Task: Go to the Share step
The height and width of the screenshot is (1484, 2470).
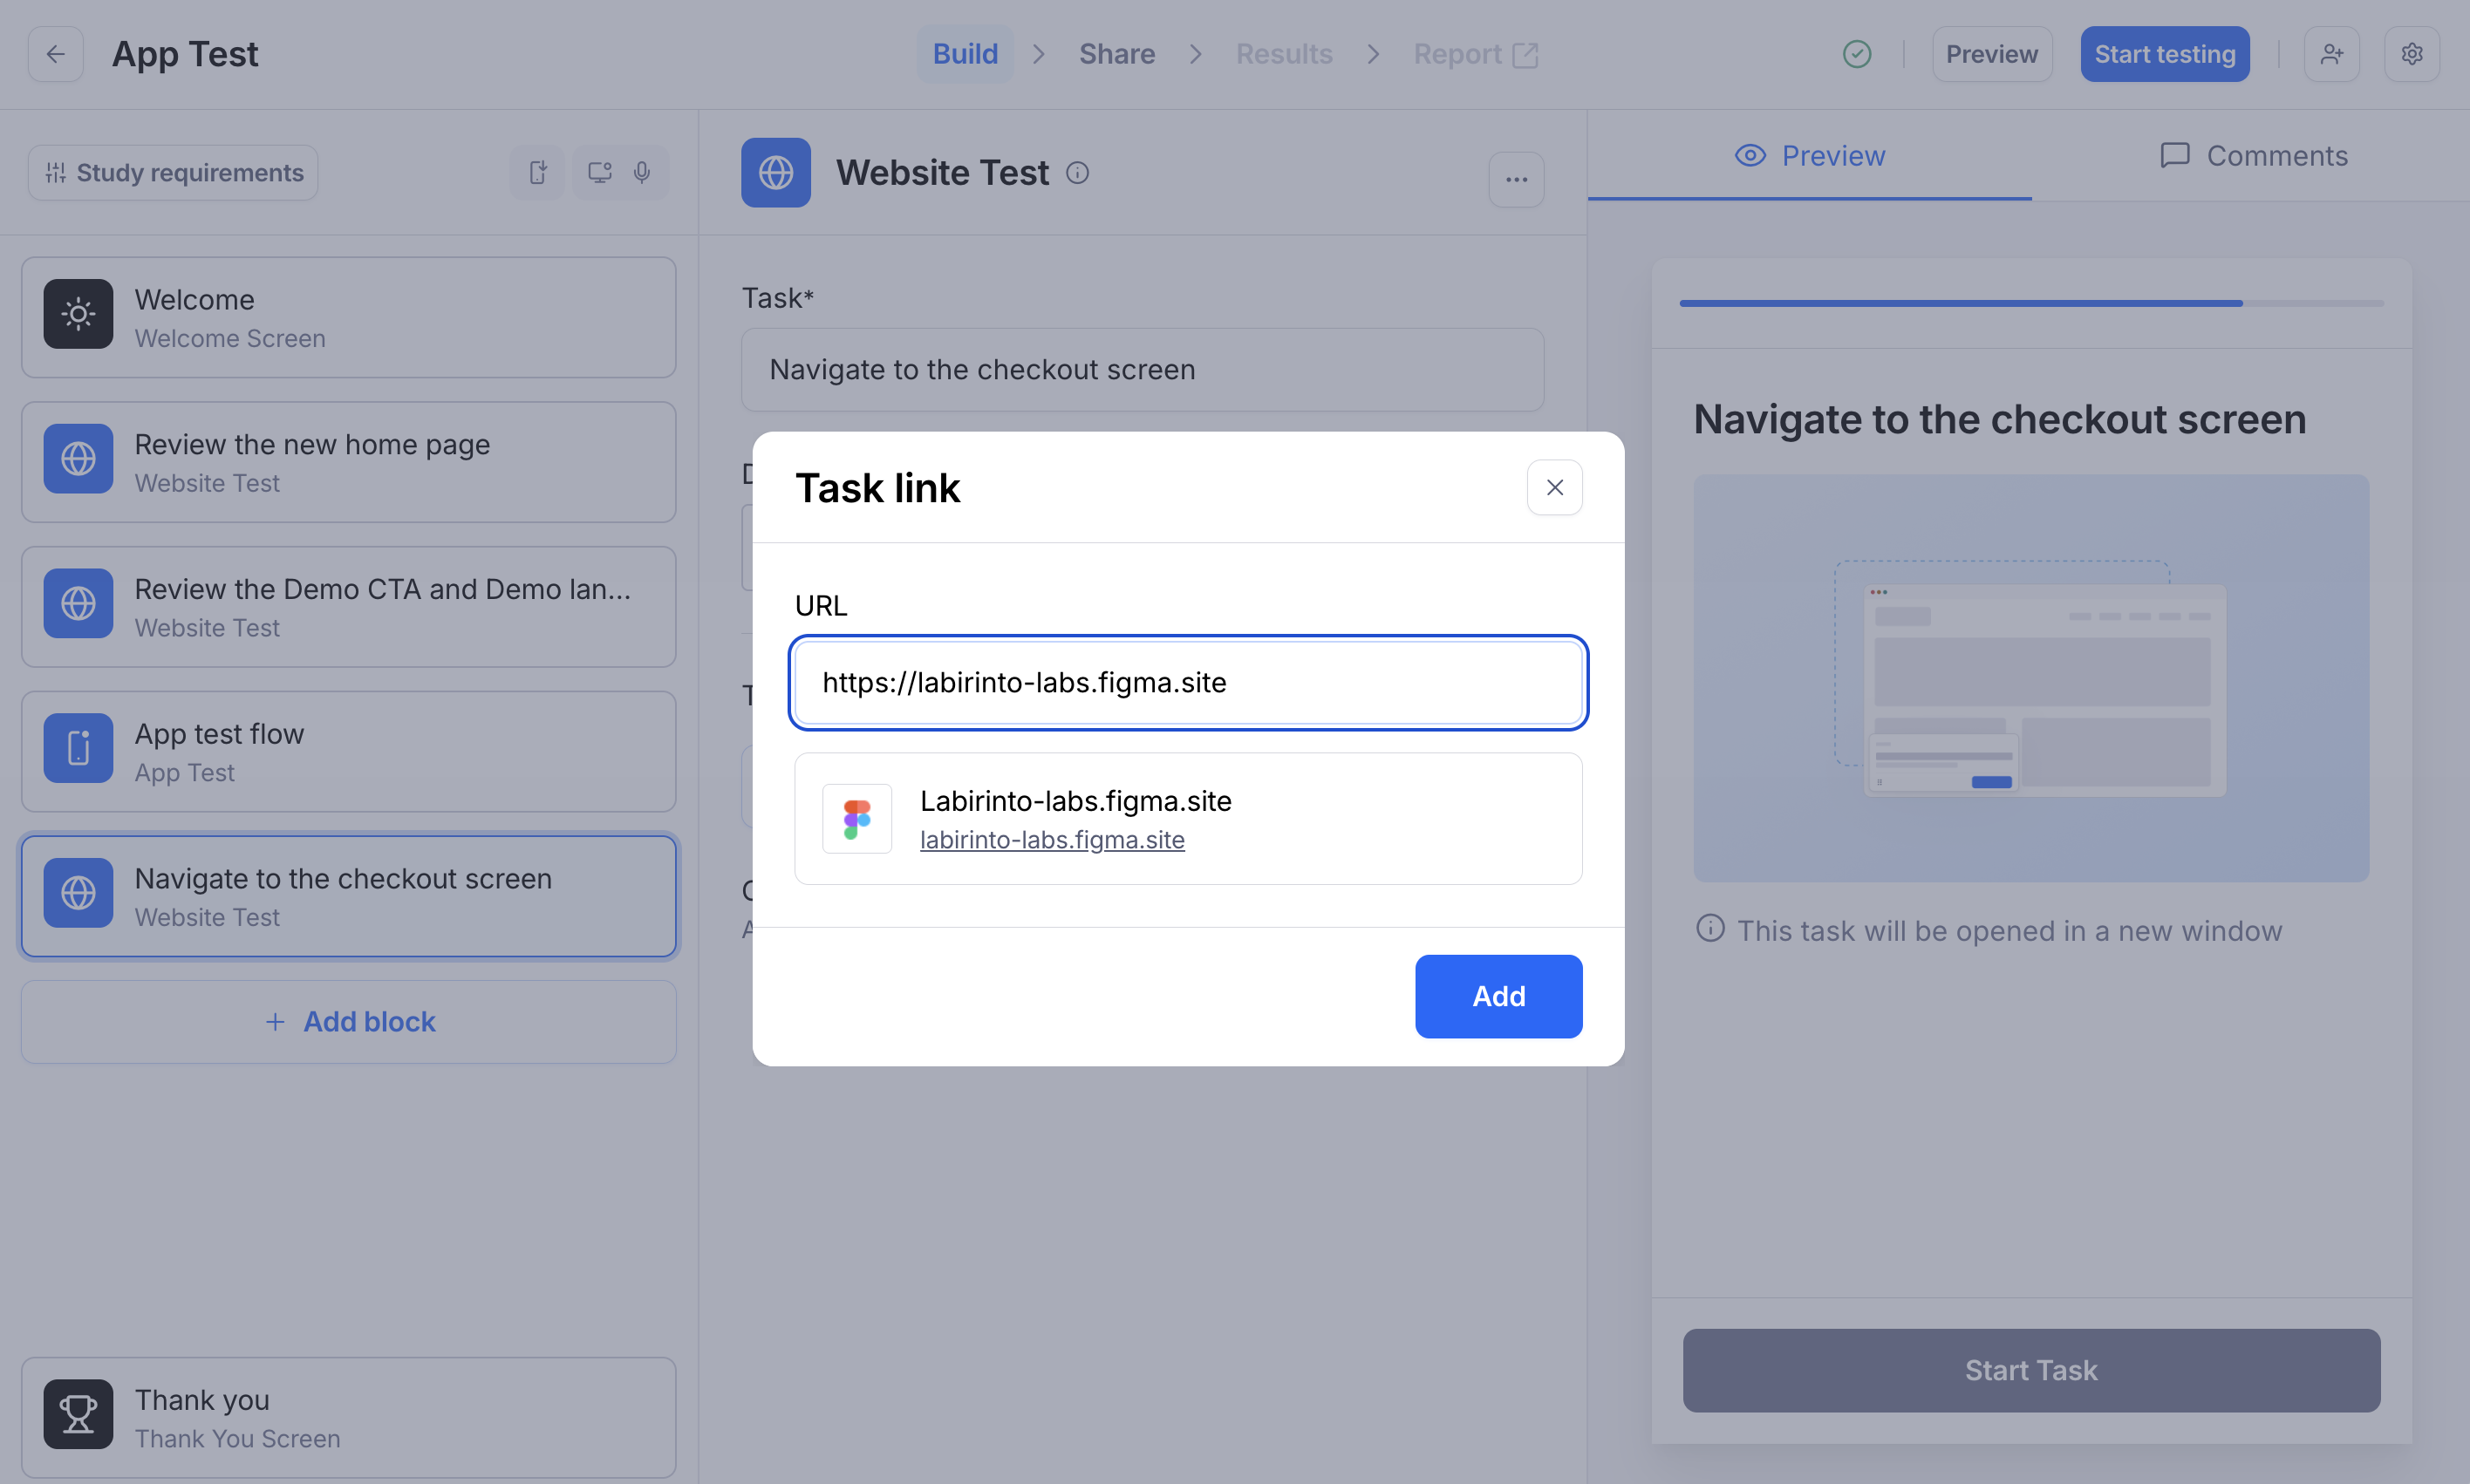Action: coord(1116,54)
